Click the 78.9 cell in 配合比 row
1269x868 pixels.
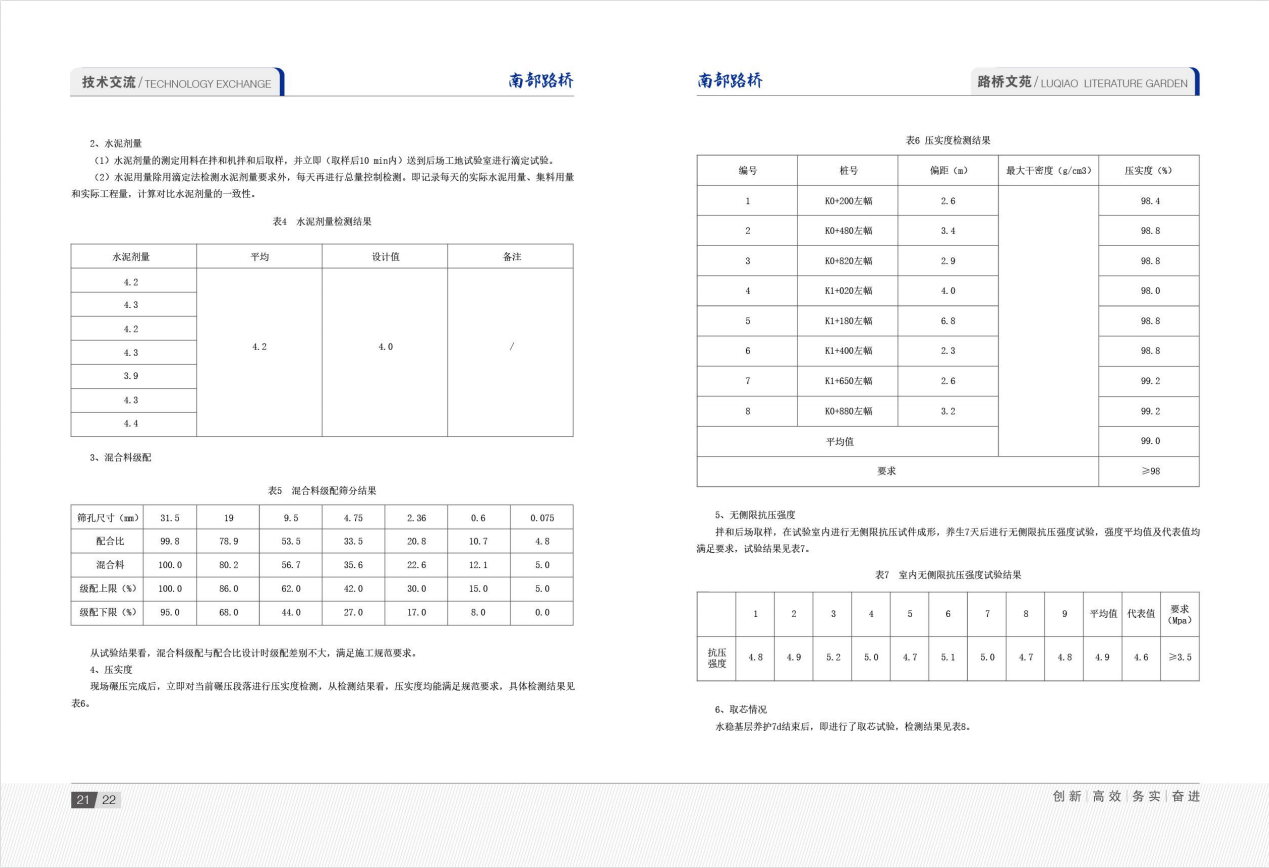click(x=228, y=541)
